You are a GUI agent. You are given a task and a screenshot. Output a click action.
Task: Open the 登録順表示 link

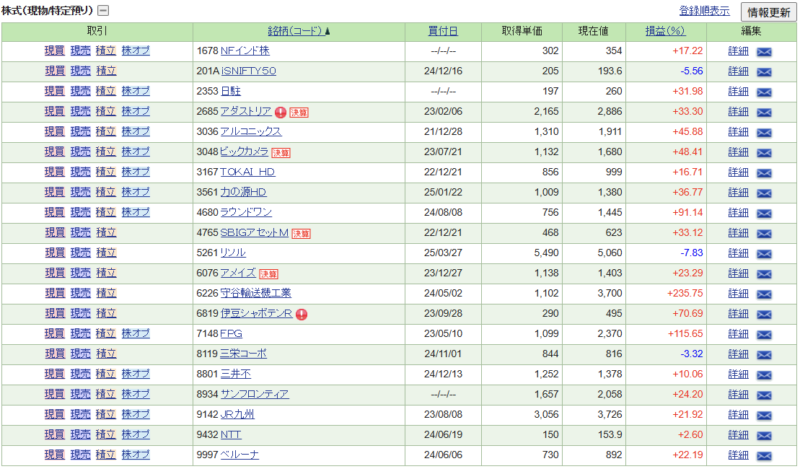click(x=704, y=10)
